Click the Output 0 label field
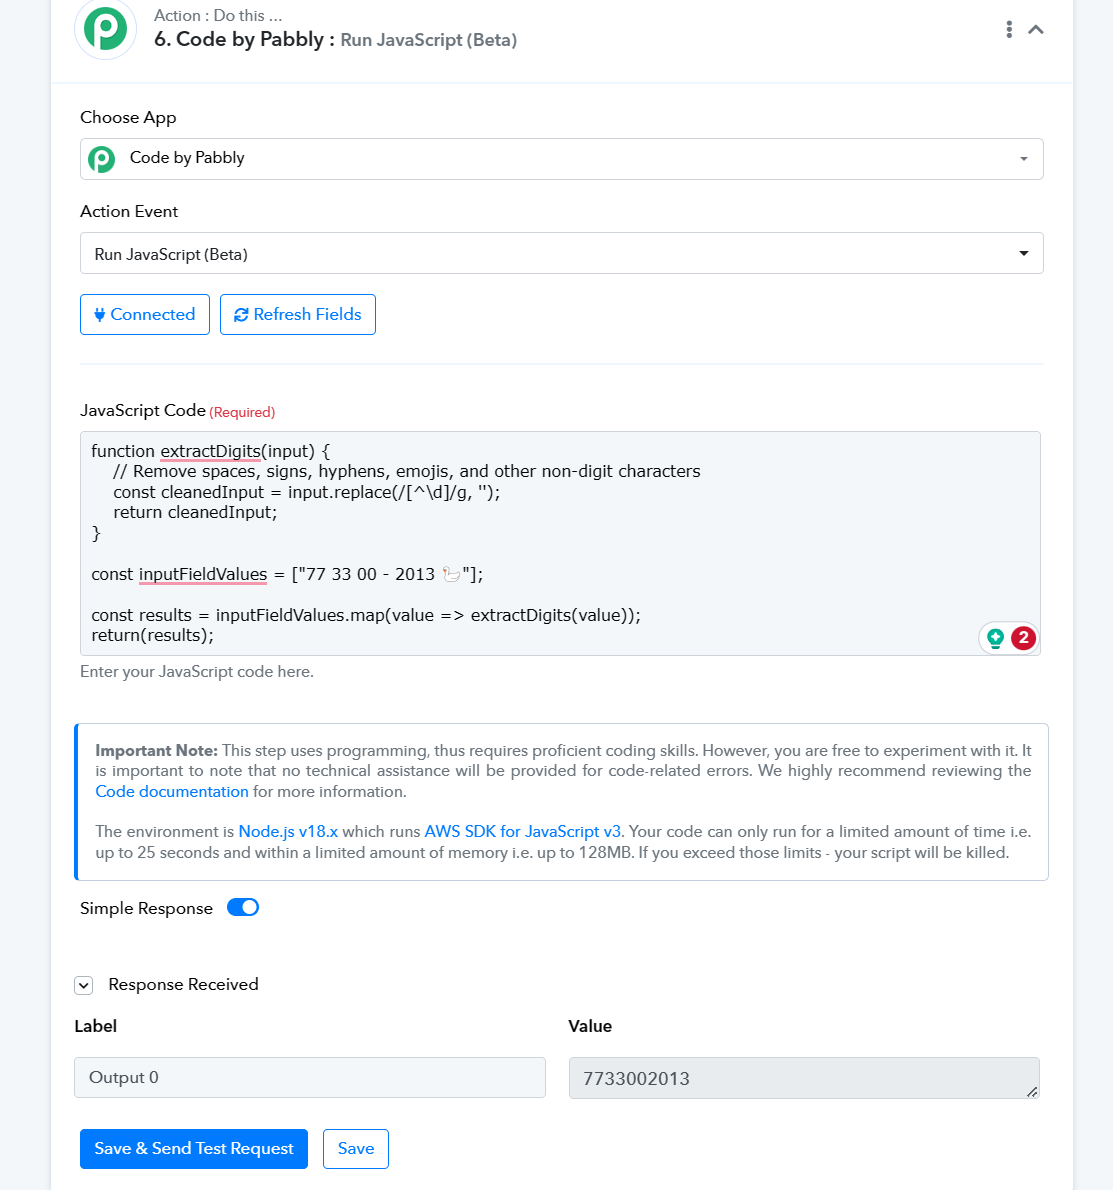Image resolution: width=1113 pixels, height=1190 pixels. point(310,1078)
